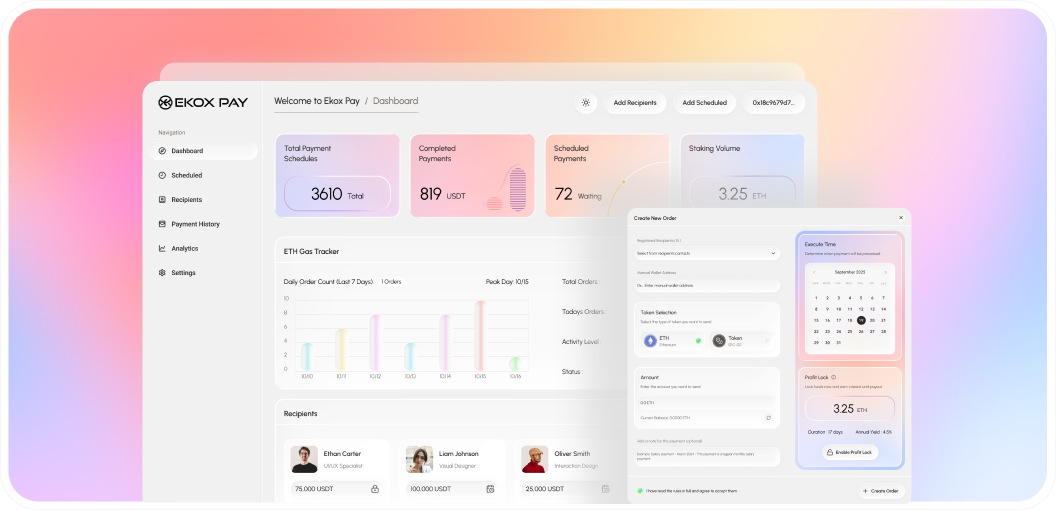Go to previous month in calendar
The width and height of the screenshot is (1056, 510).
tap(814, 272)
